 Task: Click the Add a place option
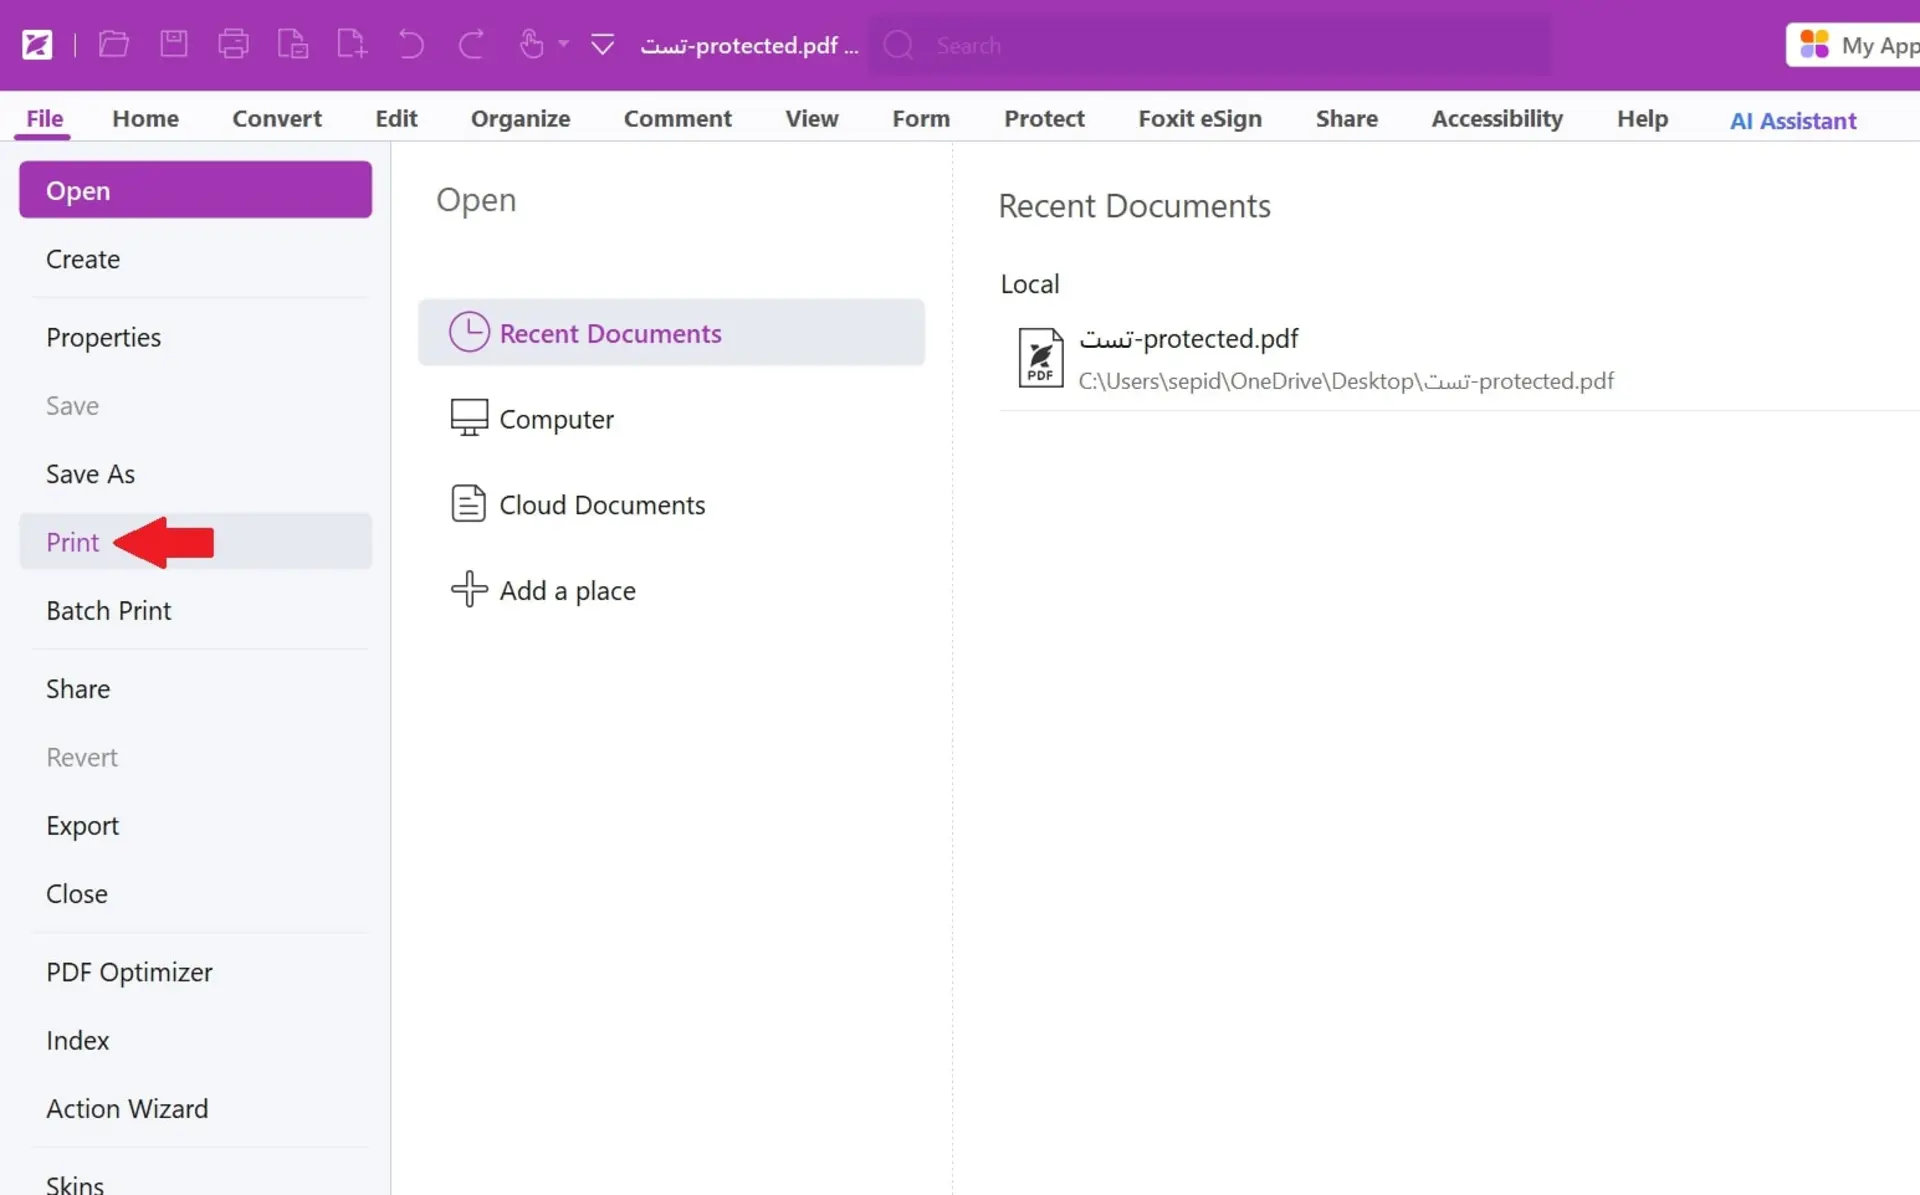coord(671,590)
